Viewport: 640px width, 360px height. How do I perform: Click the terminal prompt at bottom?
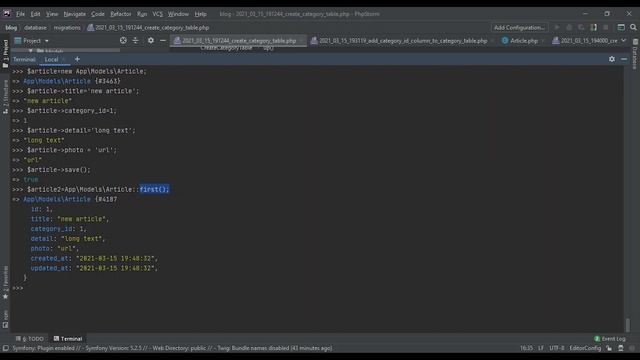click(18, 288)
